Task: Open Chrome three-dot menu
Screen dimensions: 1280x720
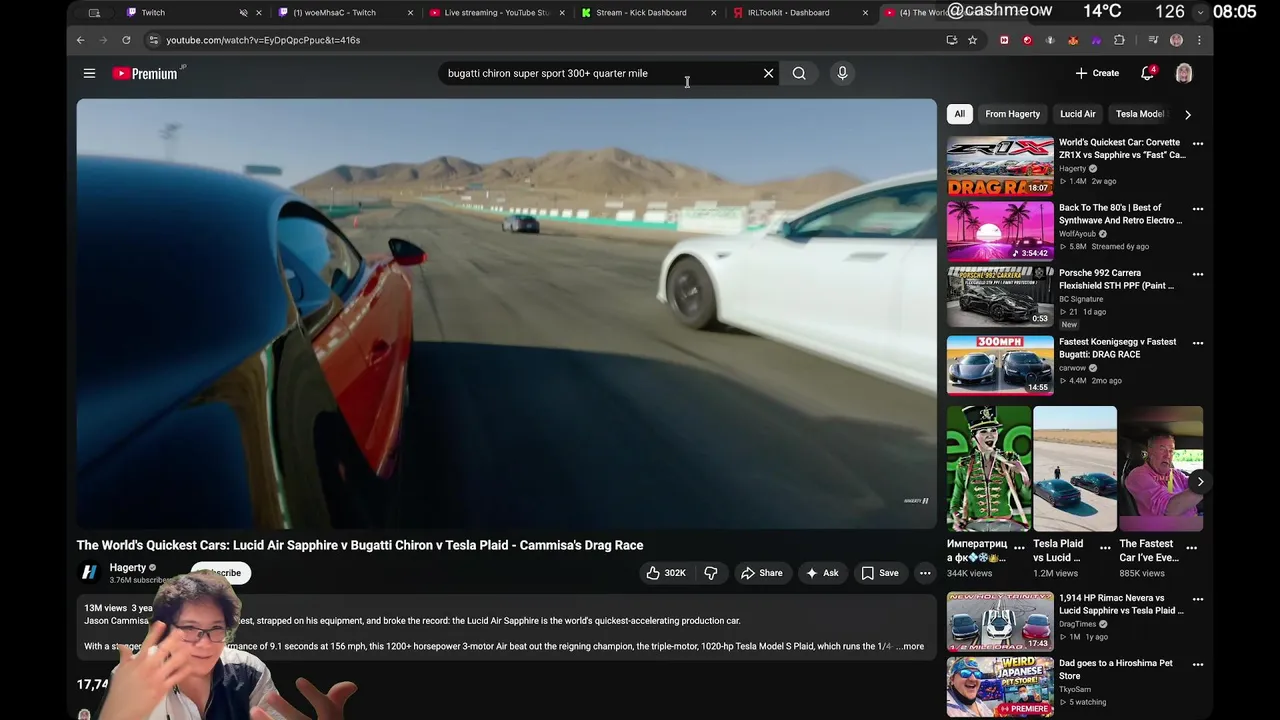Action: point(1199,40)
